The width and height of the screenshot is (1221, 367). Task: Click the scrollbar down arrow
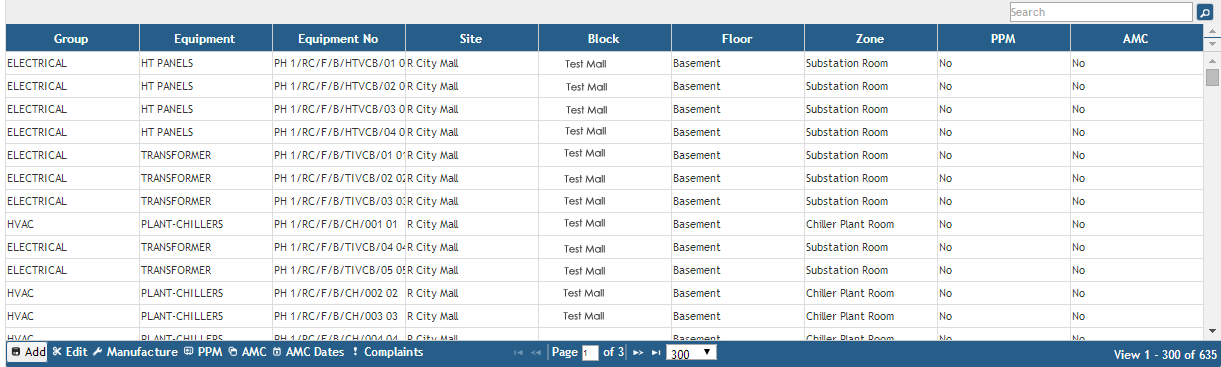(1213, 330)
